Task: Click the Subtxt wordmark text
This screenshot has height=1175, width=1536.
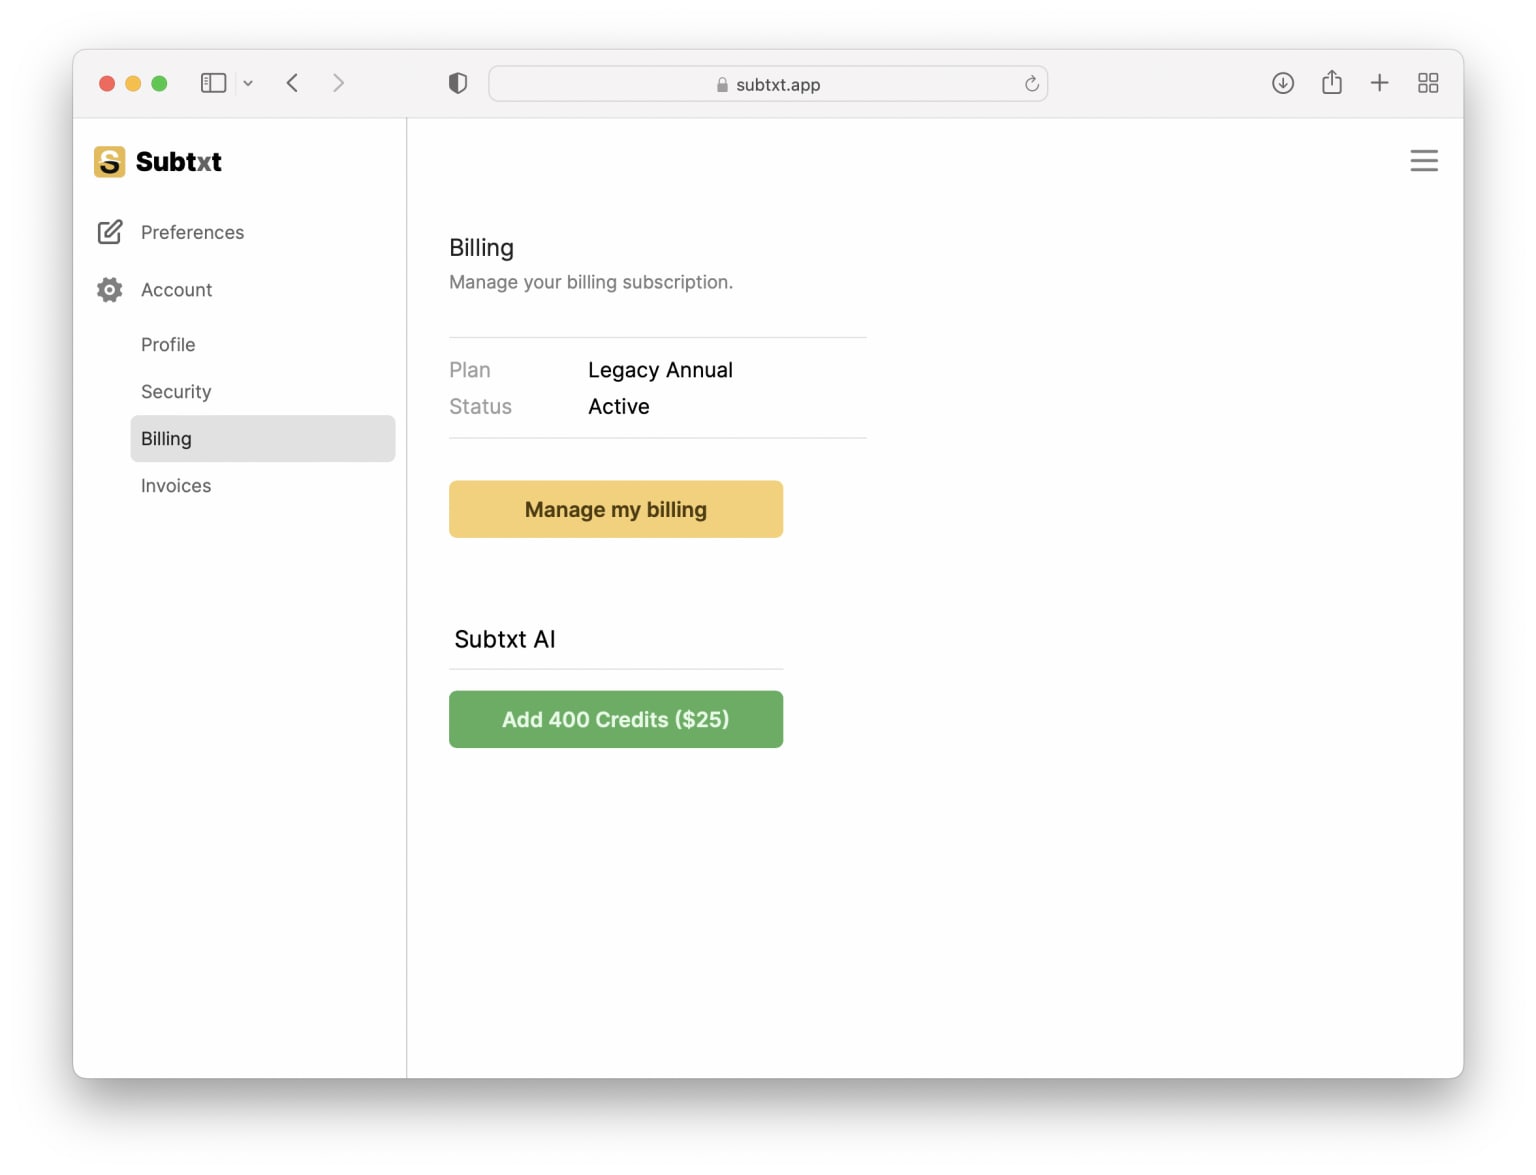Action: [178, 162]
